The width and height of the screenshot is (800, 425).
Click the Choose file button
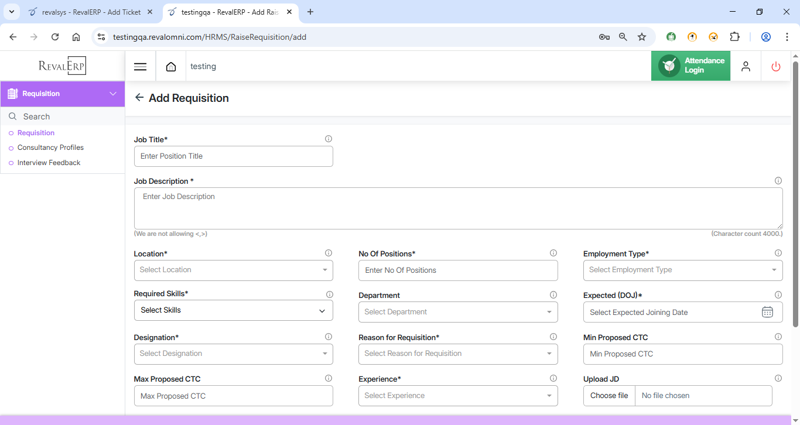(x=609, y=396)
